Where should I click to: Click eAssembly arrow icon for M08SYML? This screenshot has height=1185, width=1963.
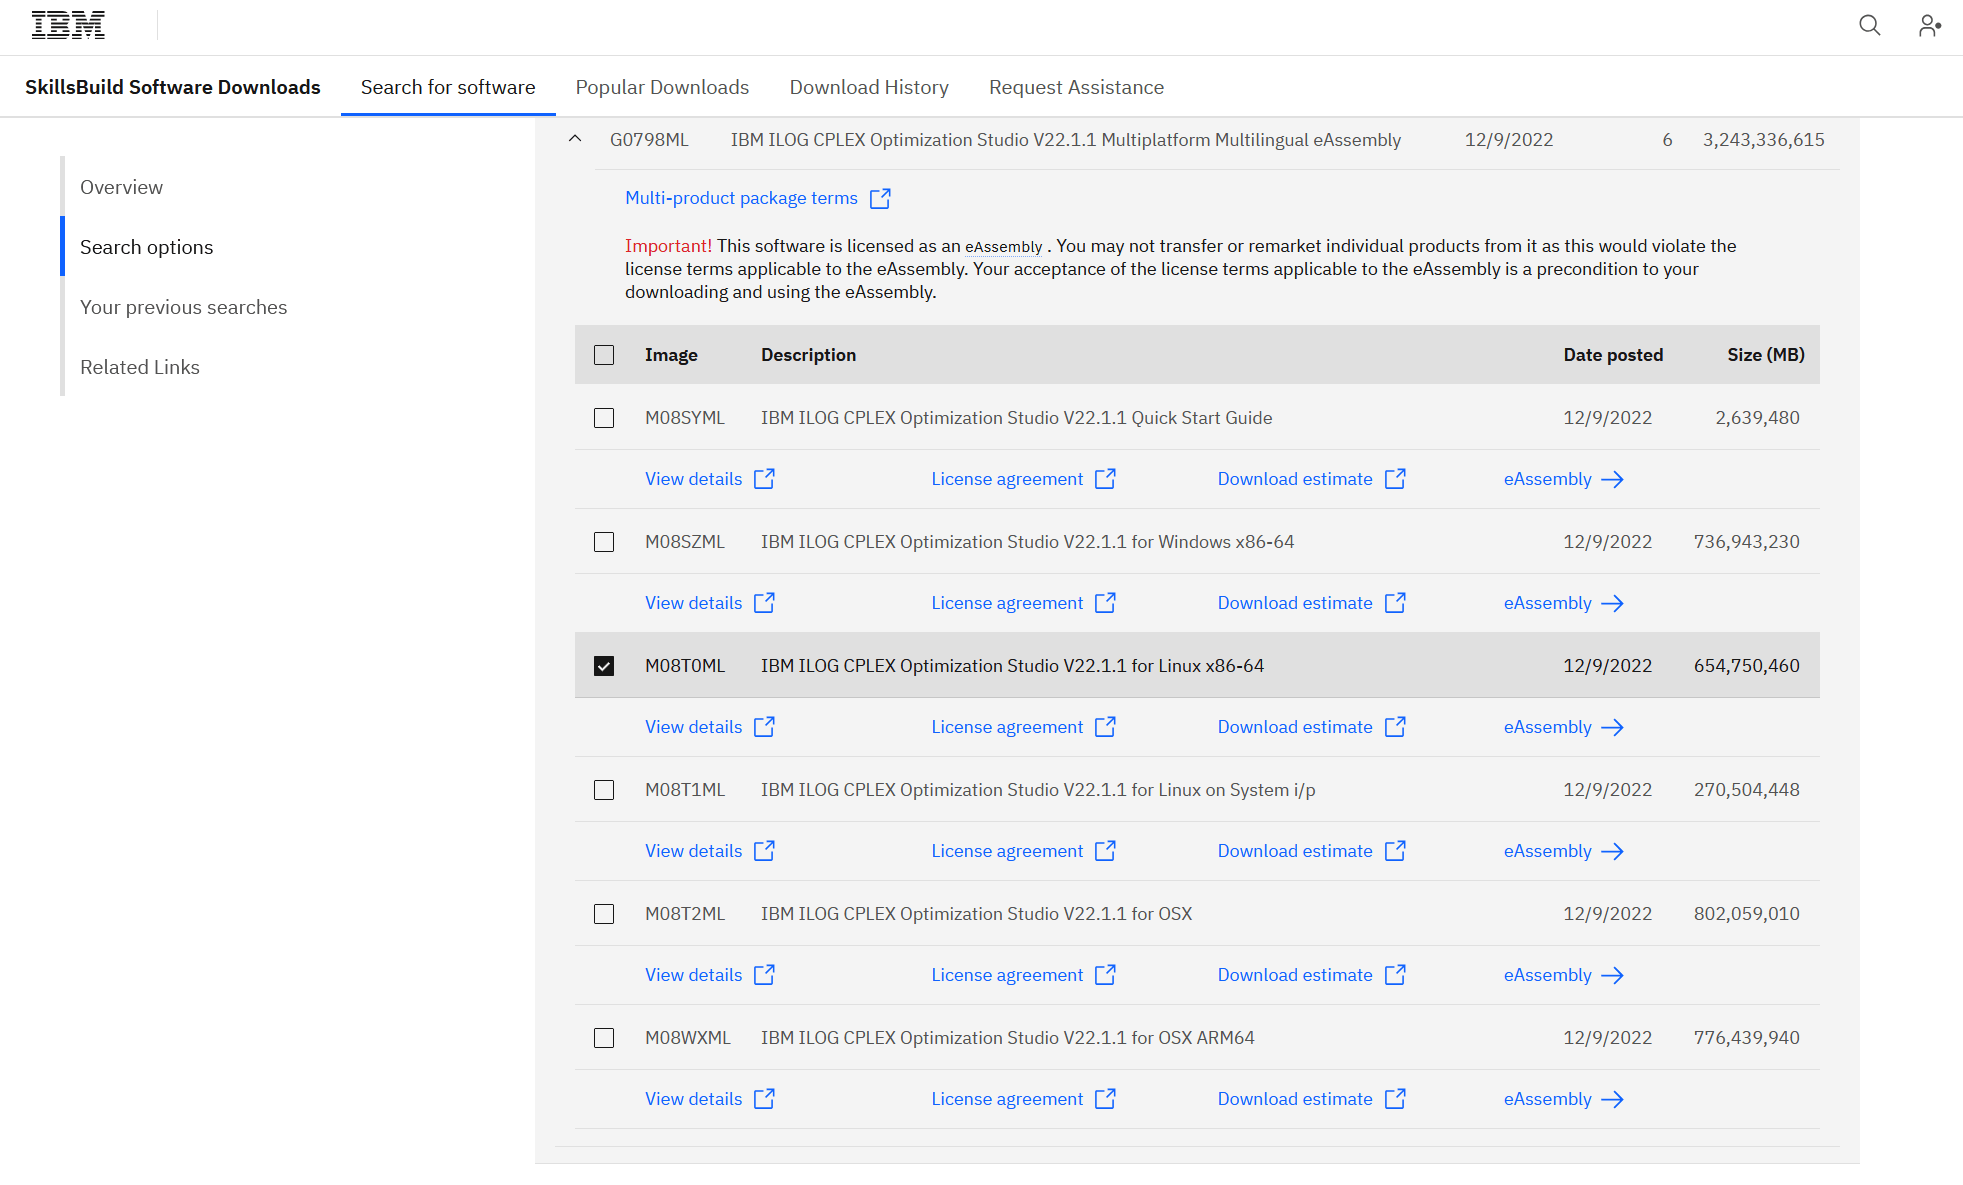(1612, 480)
